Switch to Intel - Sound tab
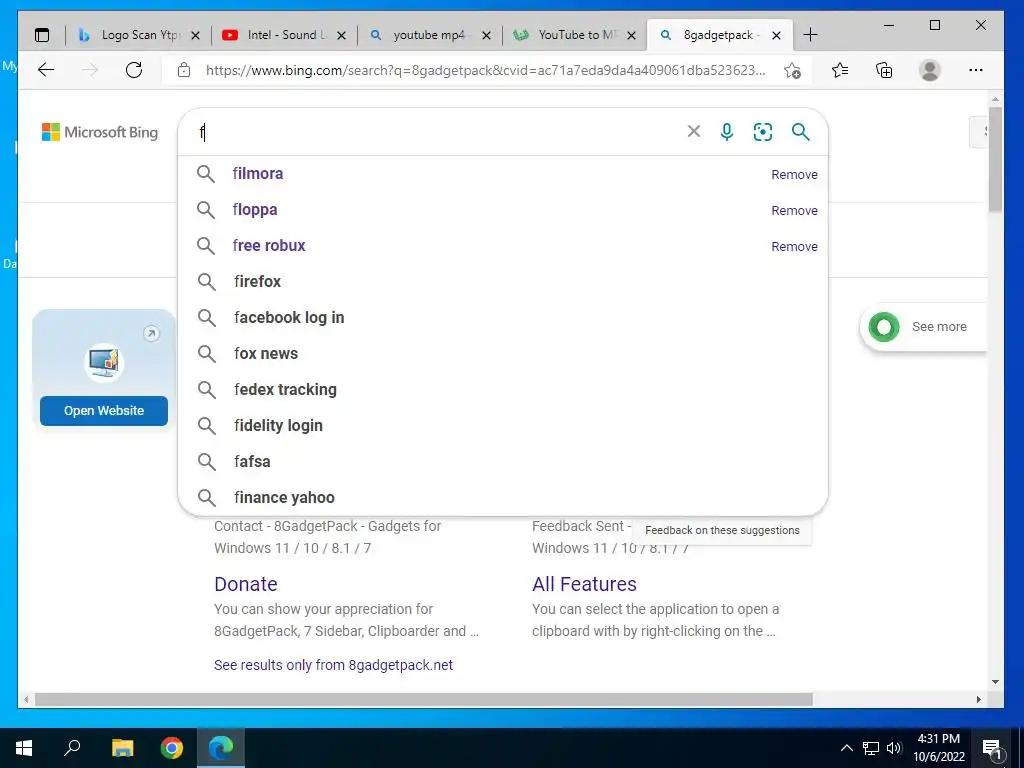1024x768 pixels. tap(285, 35)
